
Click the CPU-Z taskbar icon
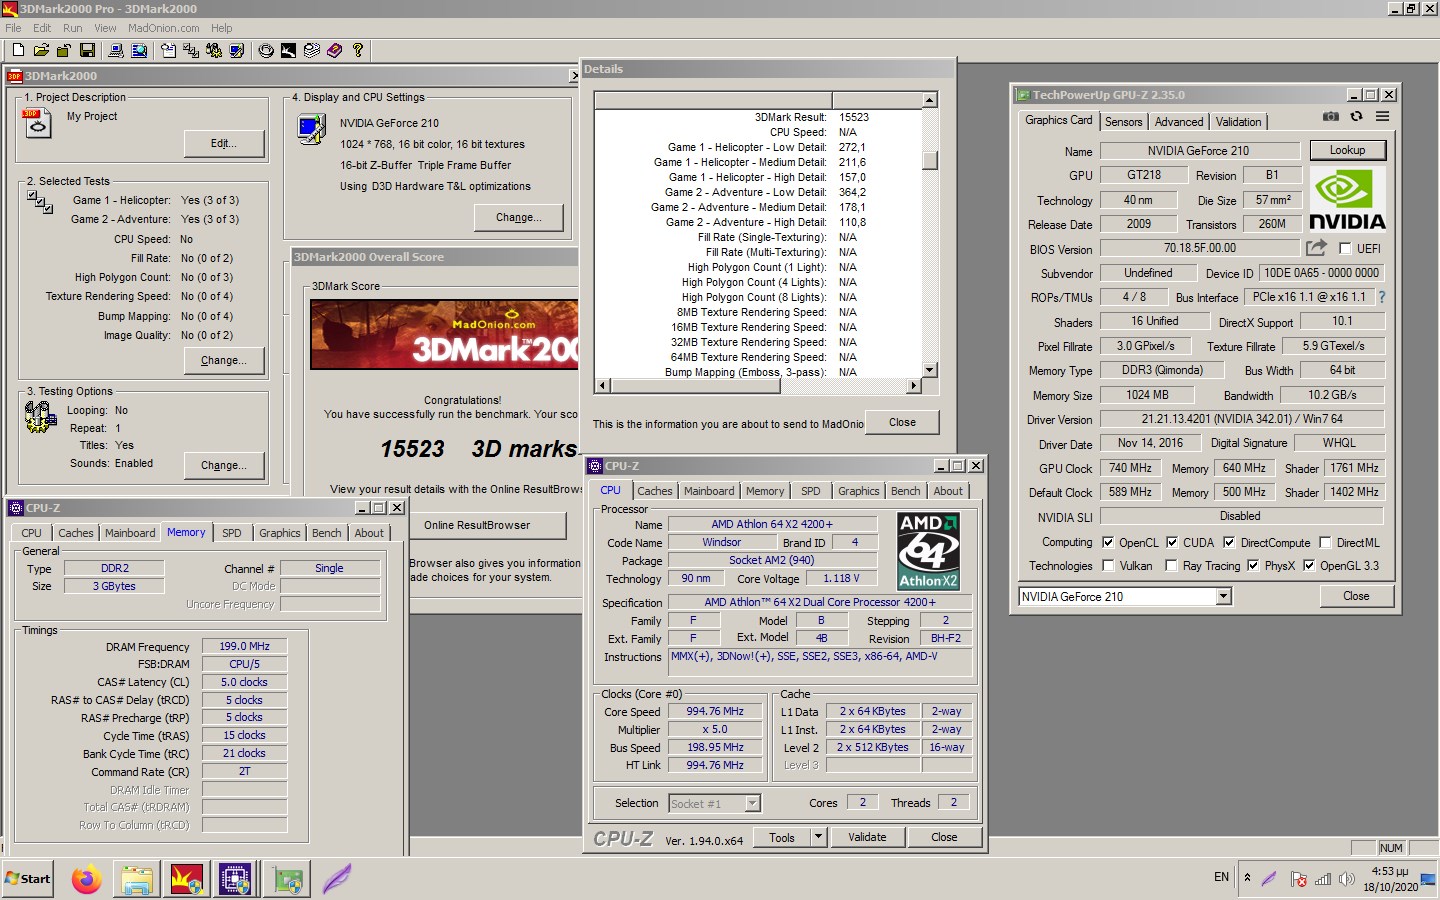pos(235,880)
